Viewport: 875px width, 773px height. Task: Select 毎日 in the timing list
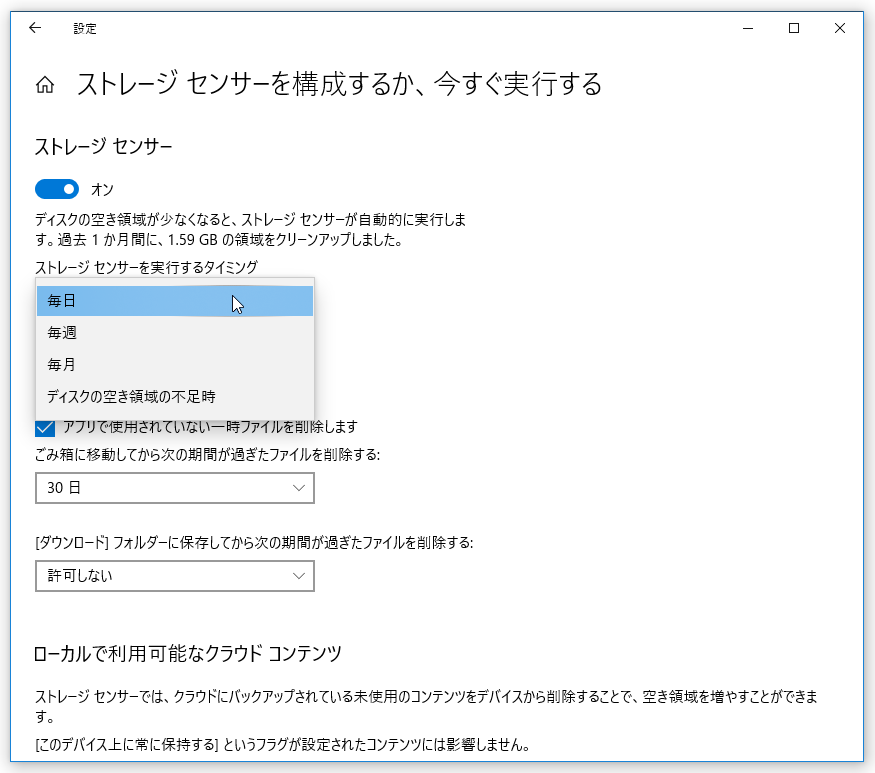click(x=175, y=301)
